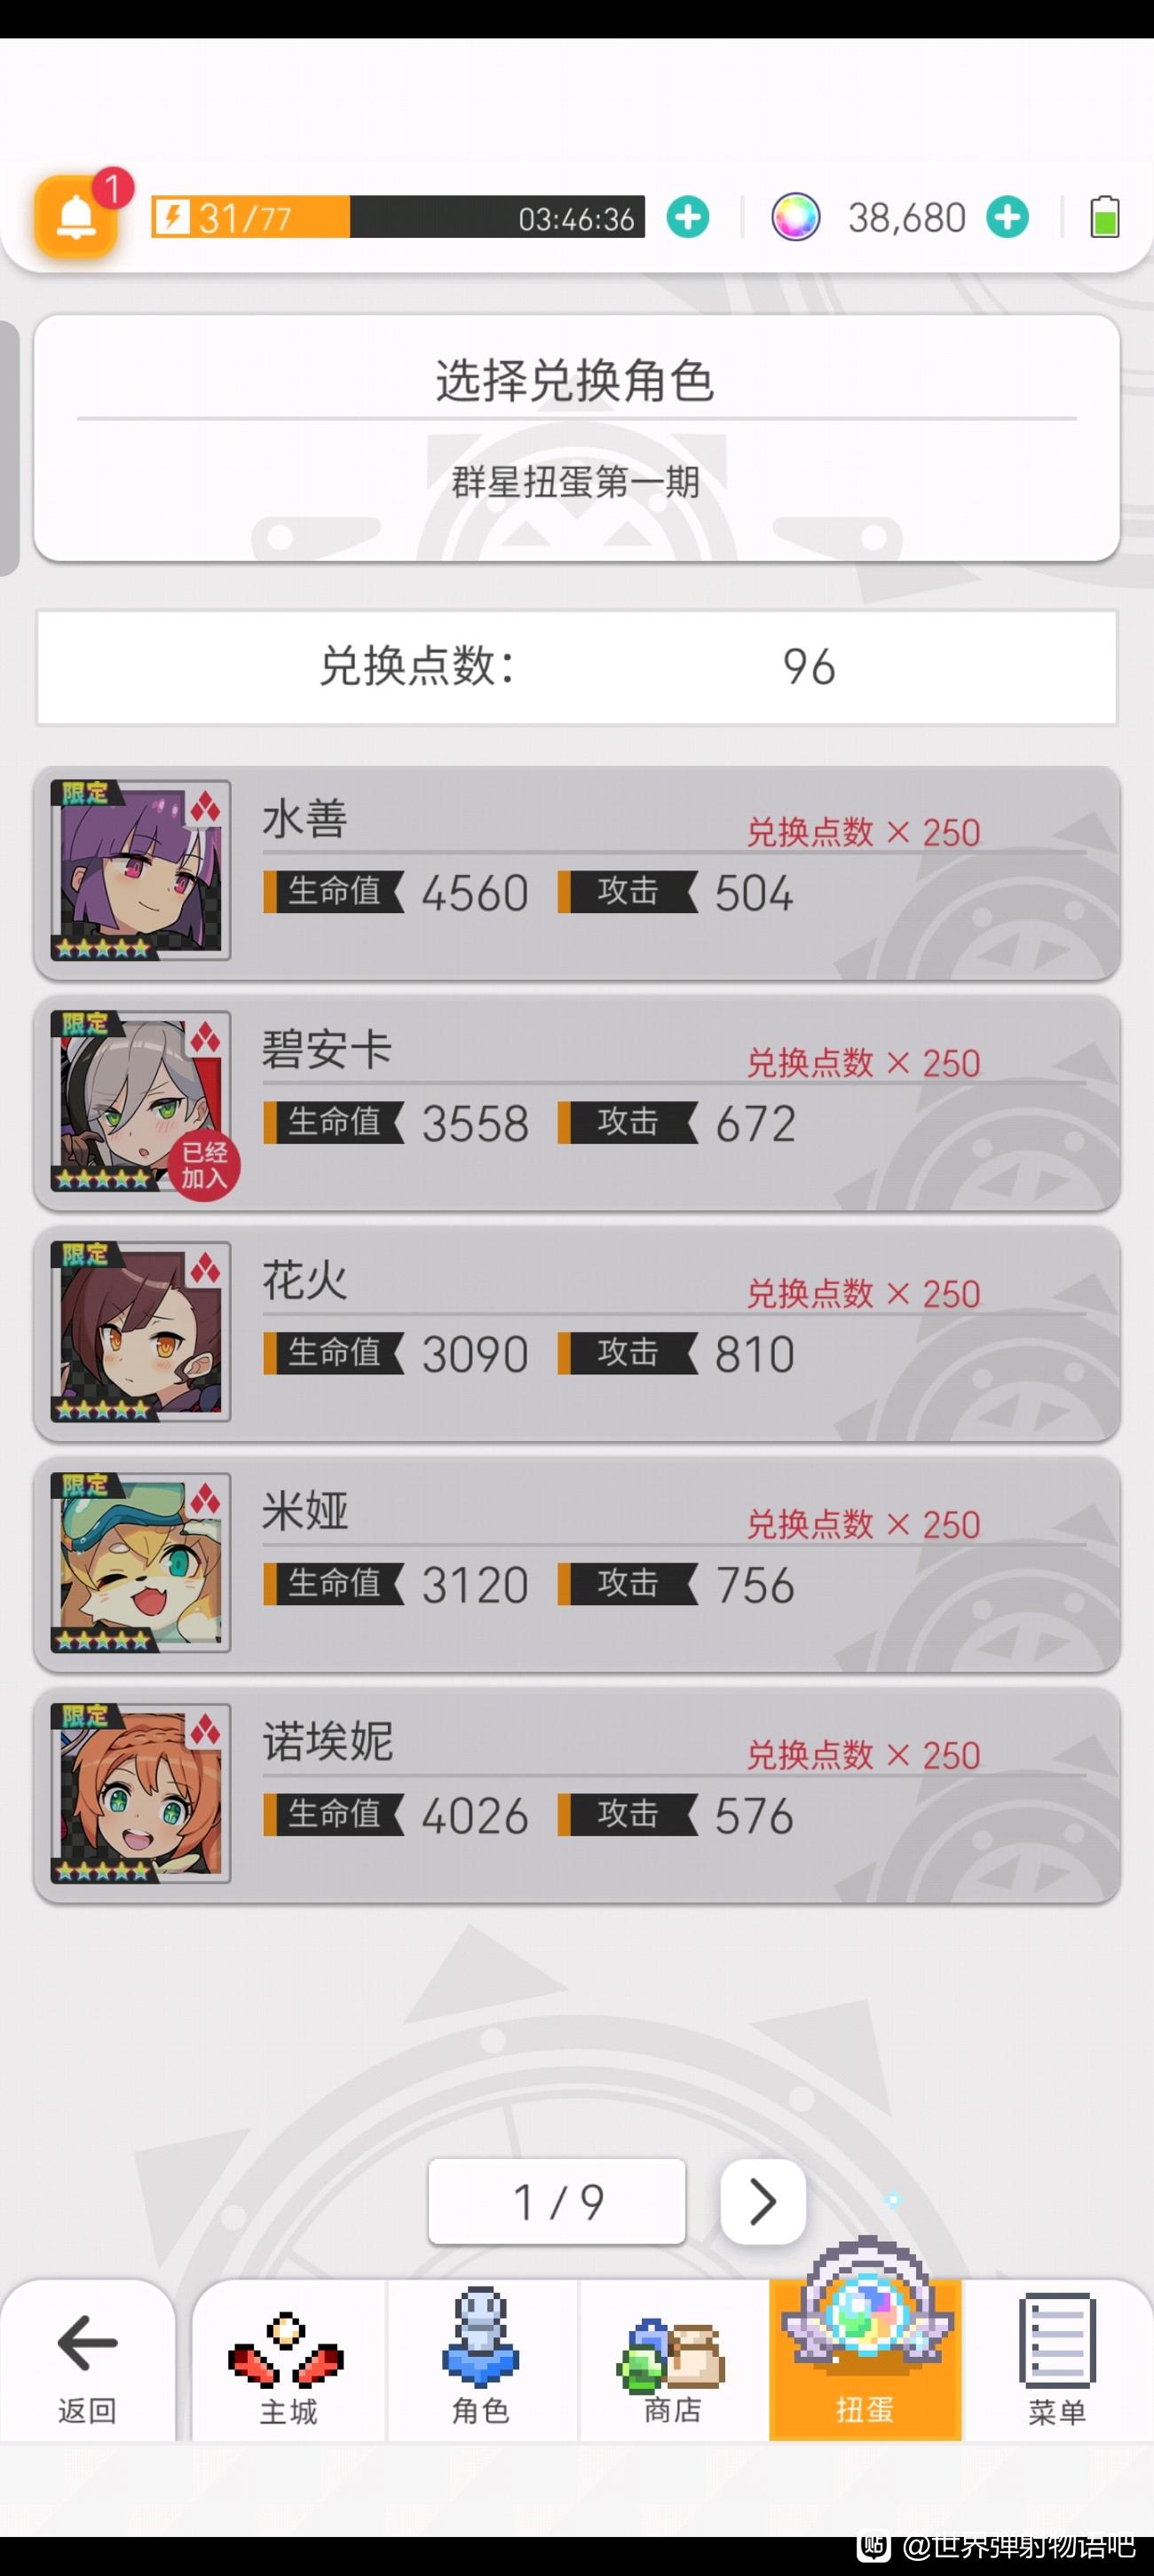The image size is (1154, 2576).
Task: Select 水善 for exchange
Action: point(577,872)
